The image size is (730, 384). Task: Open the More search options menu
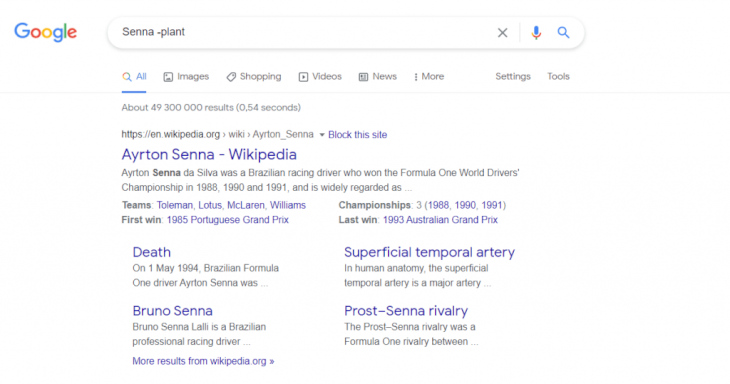click(x=429, y=77)
